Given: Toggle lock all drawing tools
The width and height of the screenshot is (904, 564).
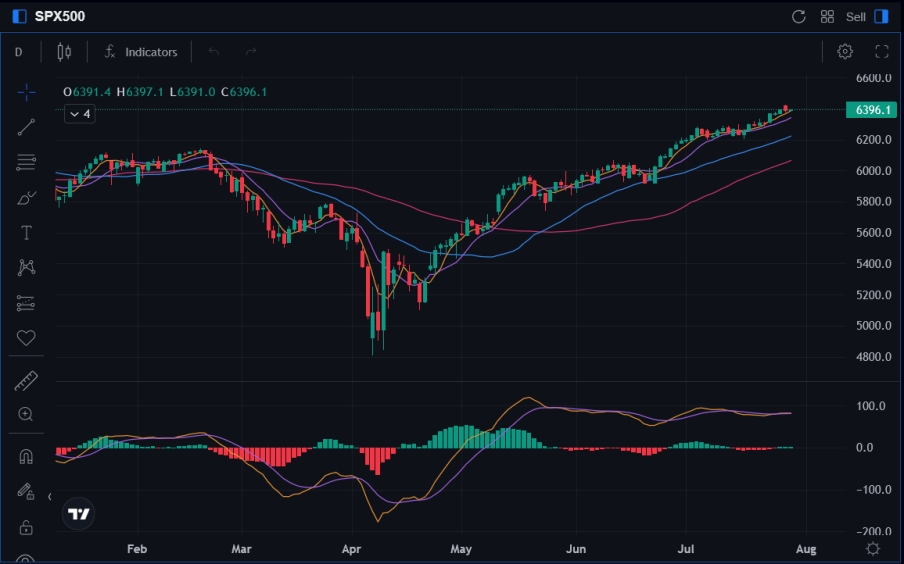Looking at the screenshot, I should point(26,527).
